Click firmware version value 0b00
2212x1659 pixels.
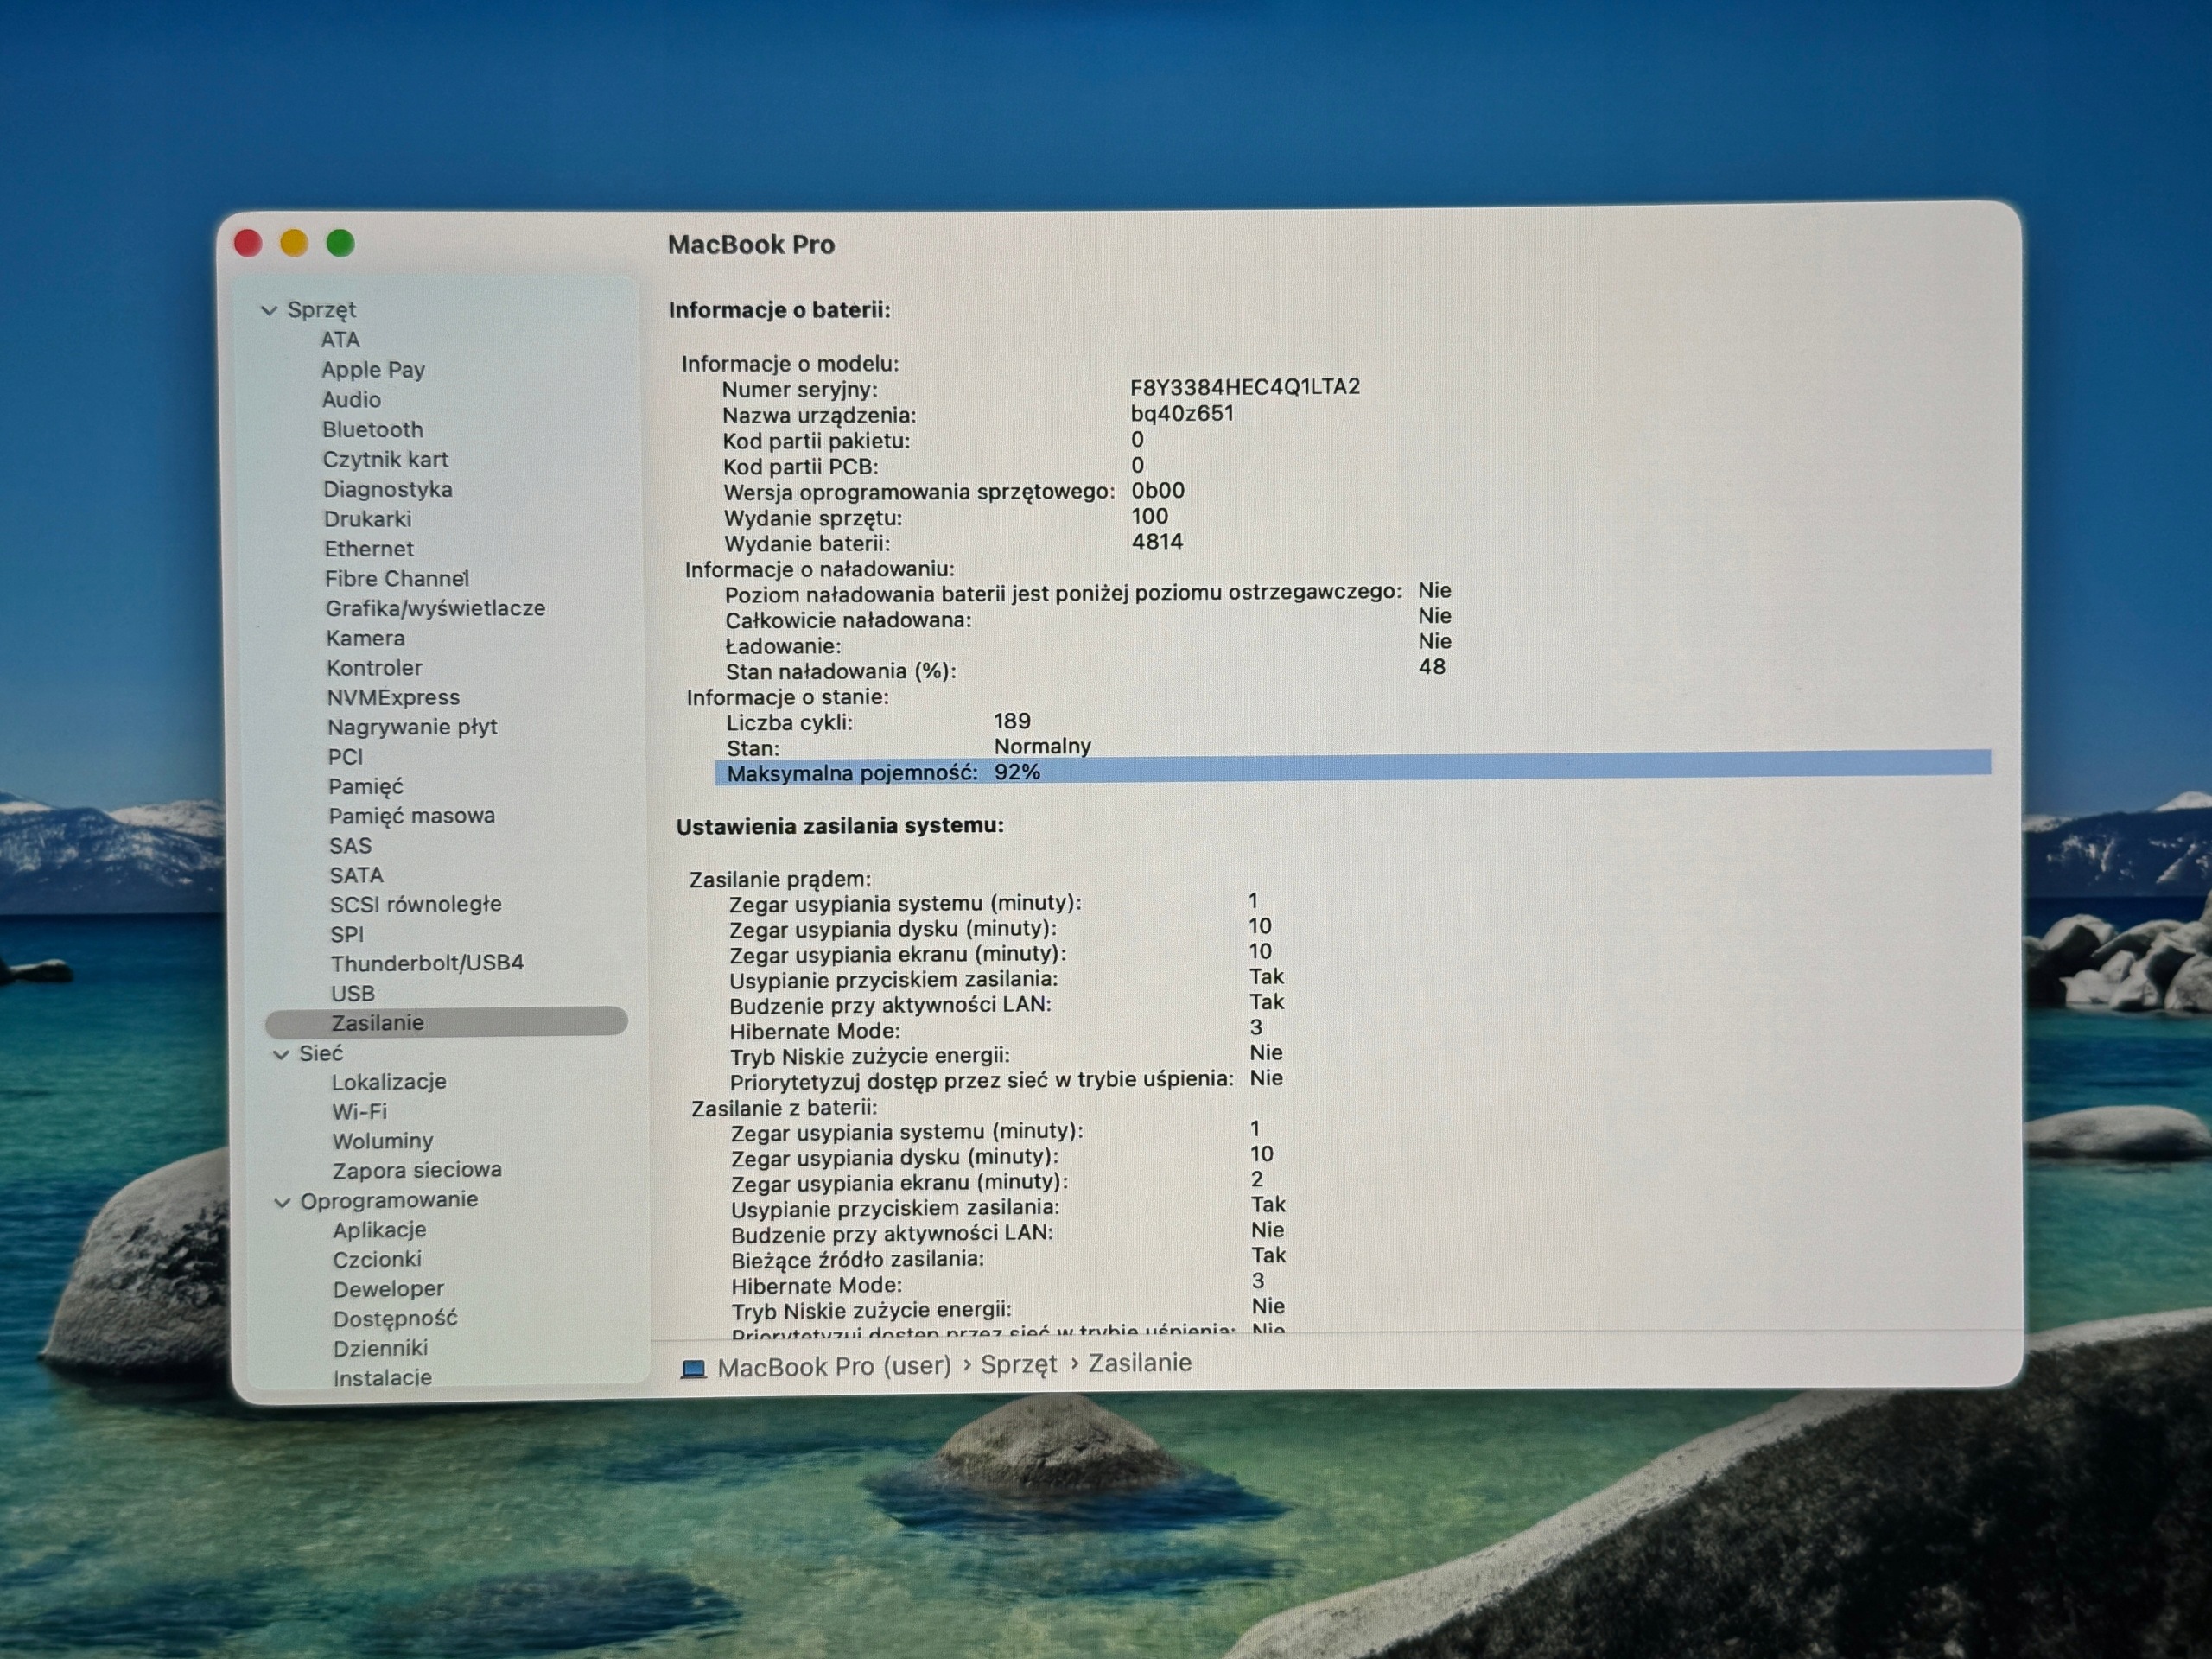click(1158, 491)
